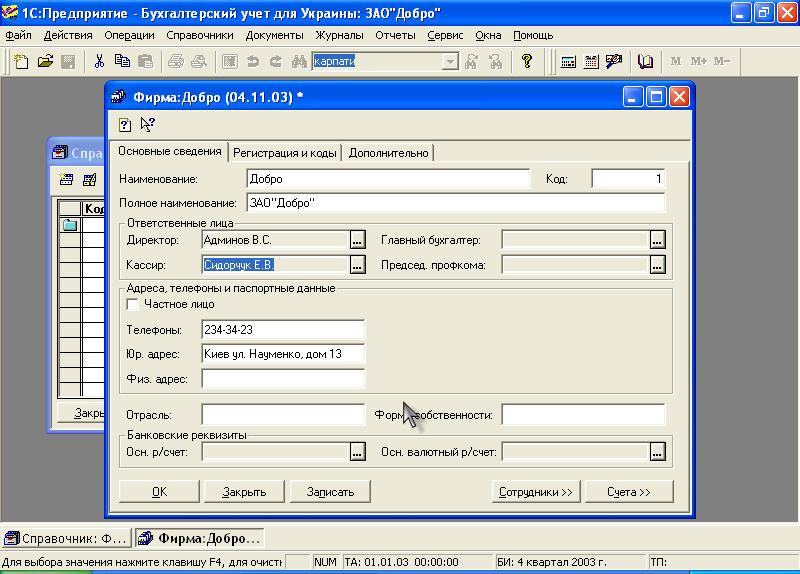Click the New document toolbar icon
Image resolution: width=800 pixels, height=574 pixels.
click(21, 62)
